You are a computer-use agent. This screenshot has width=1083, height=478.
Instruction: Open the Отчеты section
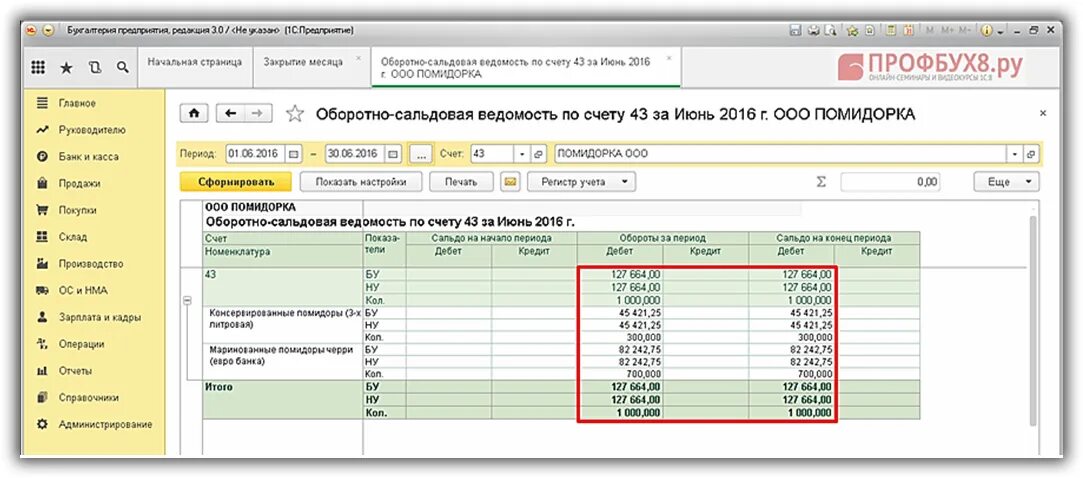[93, 371]
